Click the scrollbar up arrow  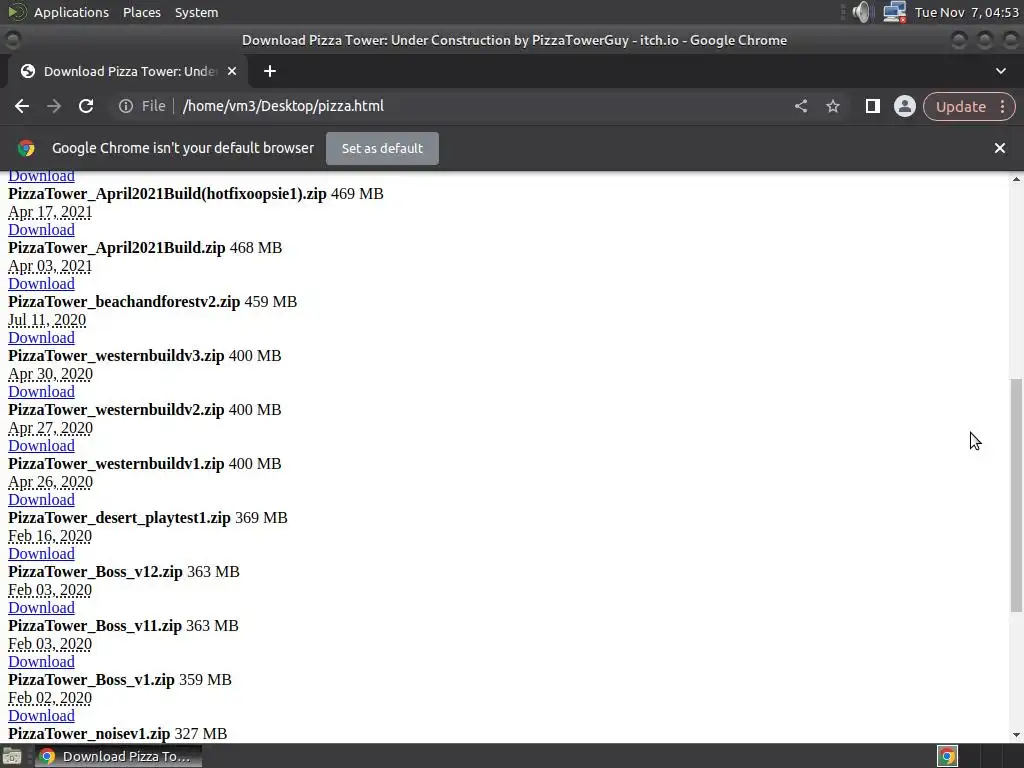tap(1016, 179)
